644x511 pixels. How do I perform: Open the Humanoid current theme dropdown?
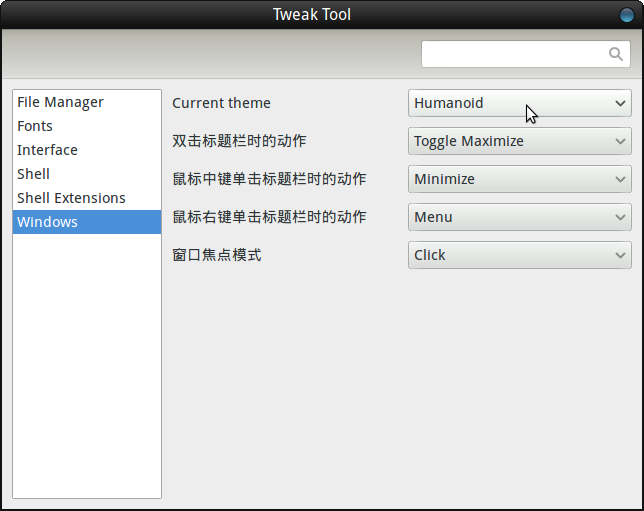pyautogui.click(x=520, y=103)
